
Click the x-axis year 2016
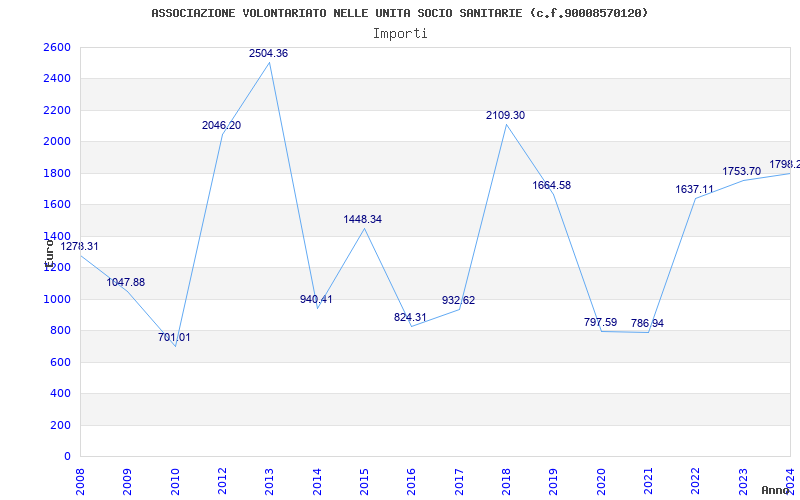(x=412, y=482)
